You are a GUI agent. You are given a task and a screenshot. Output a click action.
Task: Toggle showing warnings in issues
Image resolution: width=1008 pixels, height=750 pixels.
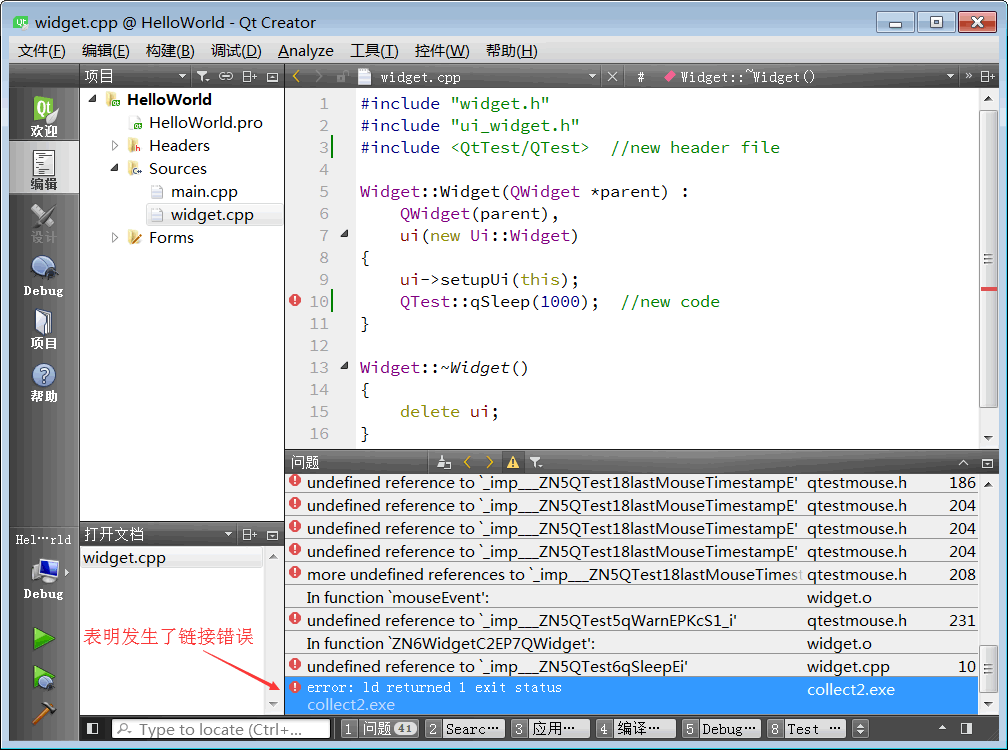click(512, 462)
